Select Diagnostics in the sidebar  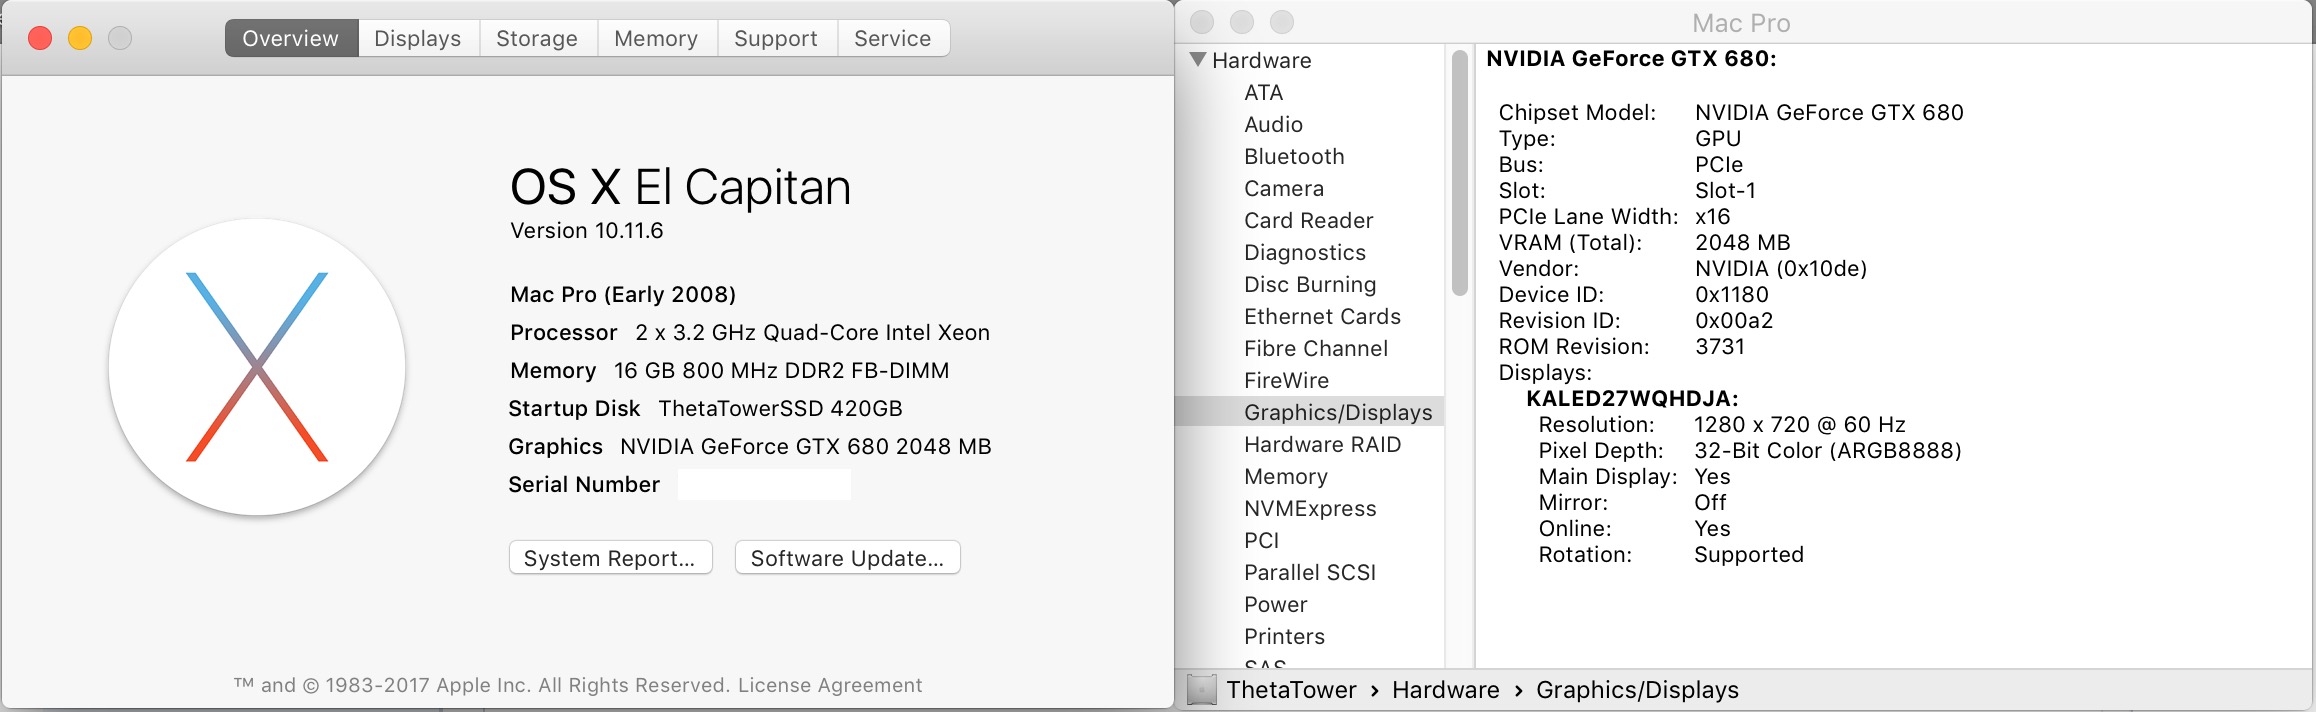1305,252
